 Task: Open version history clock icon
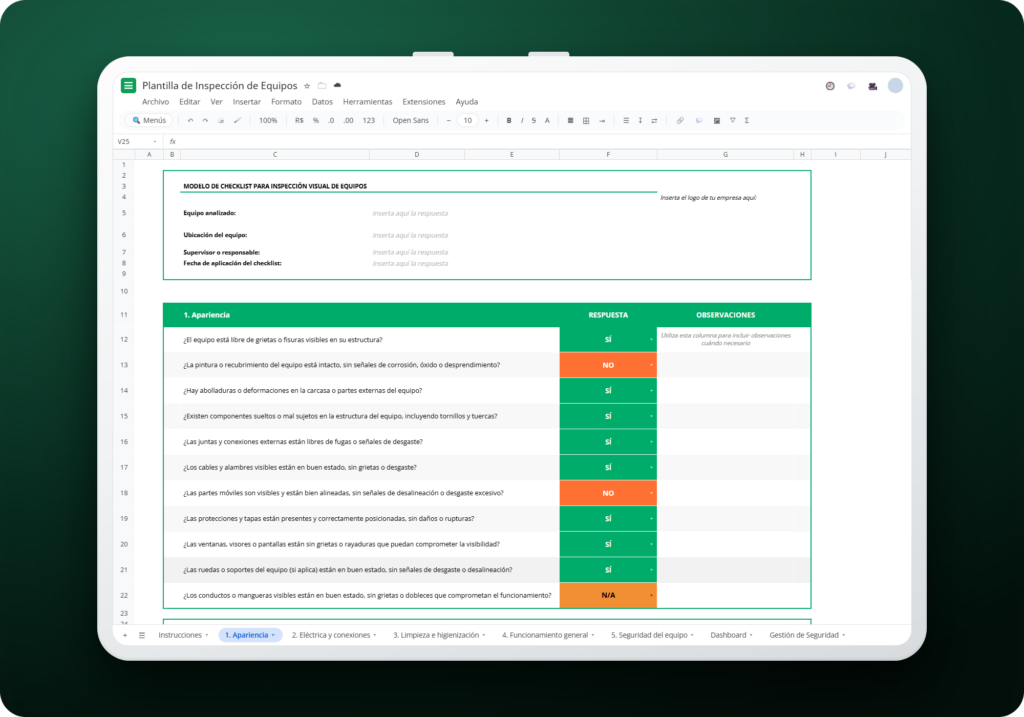click(x=830, y=86)
